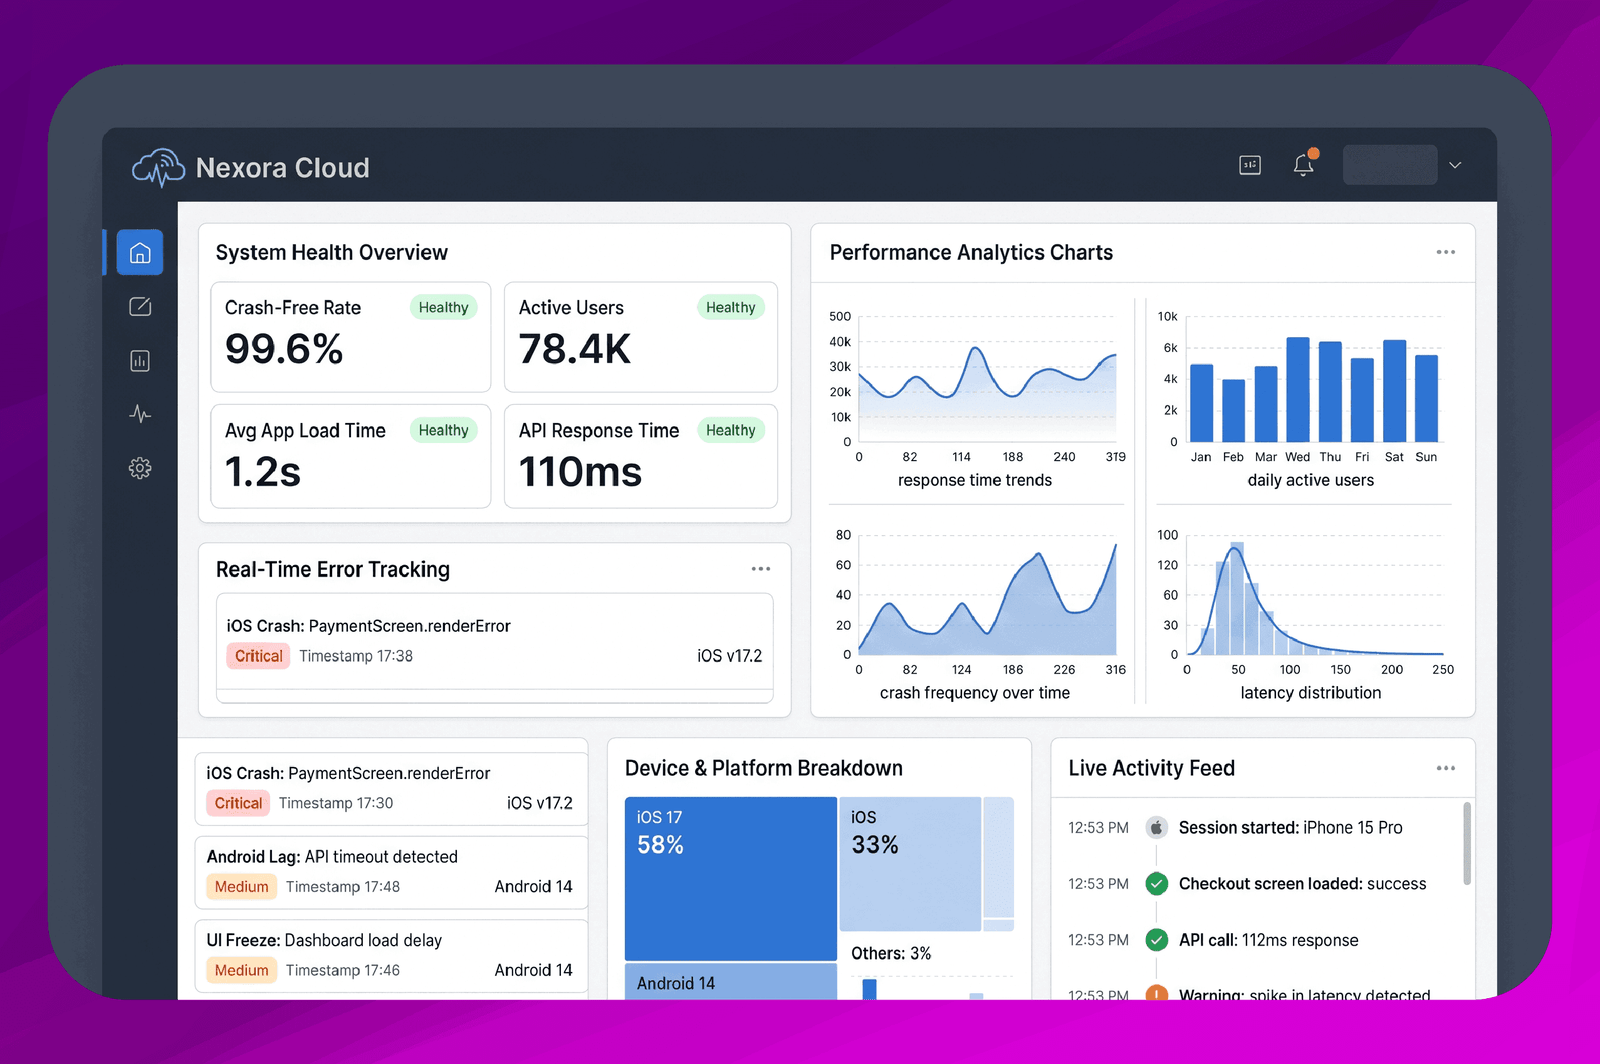Open Real-Time Error Tracking options menu
The height and width of the screenshot is (1064, 1600).
tap(760, 569)
